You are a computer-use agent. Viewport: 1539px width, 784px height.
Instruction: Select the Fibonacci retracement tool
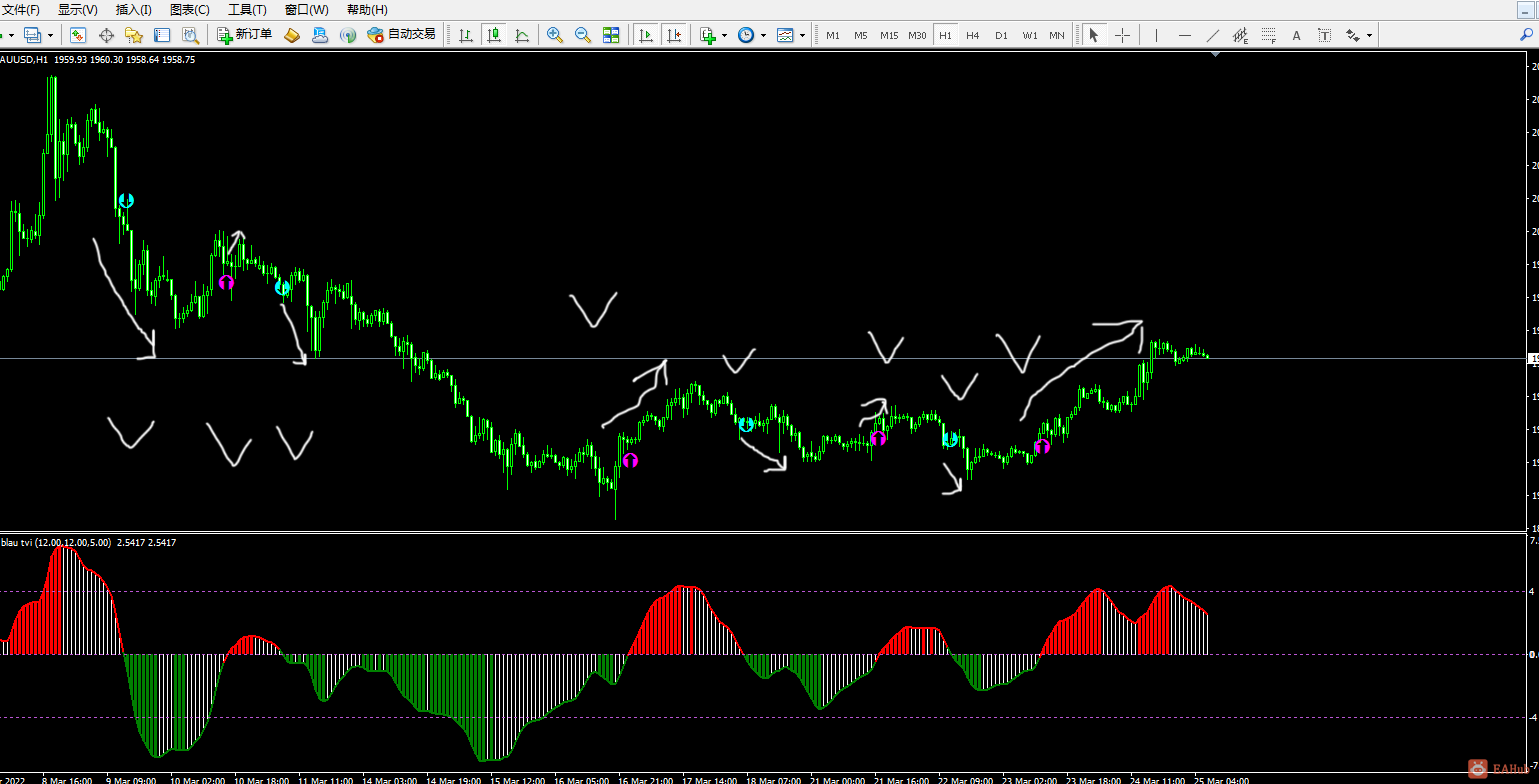click(1268, 35)
